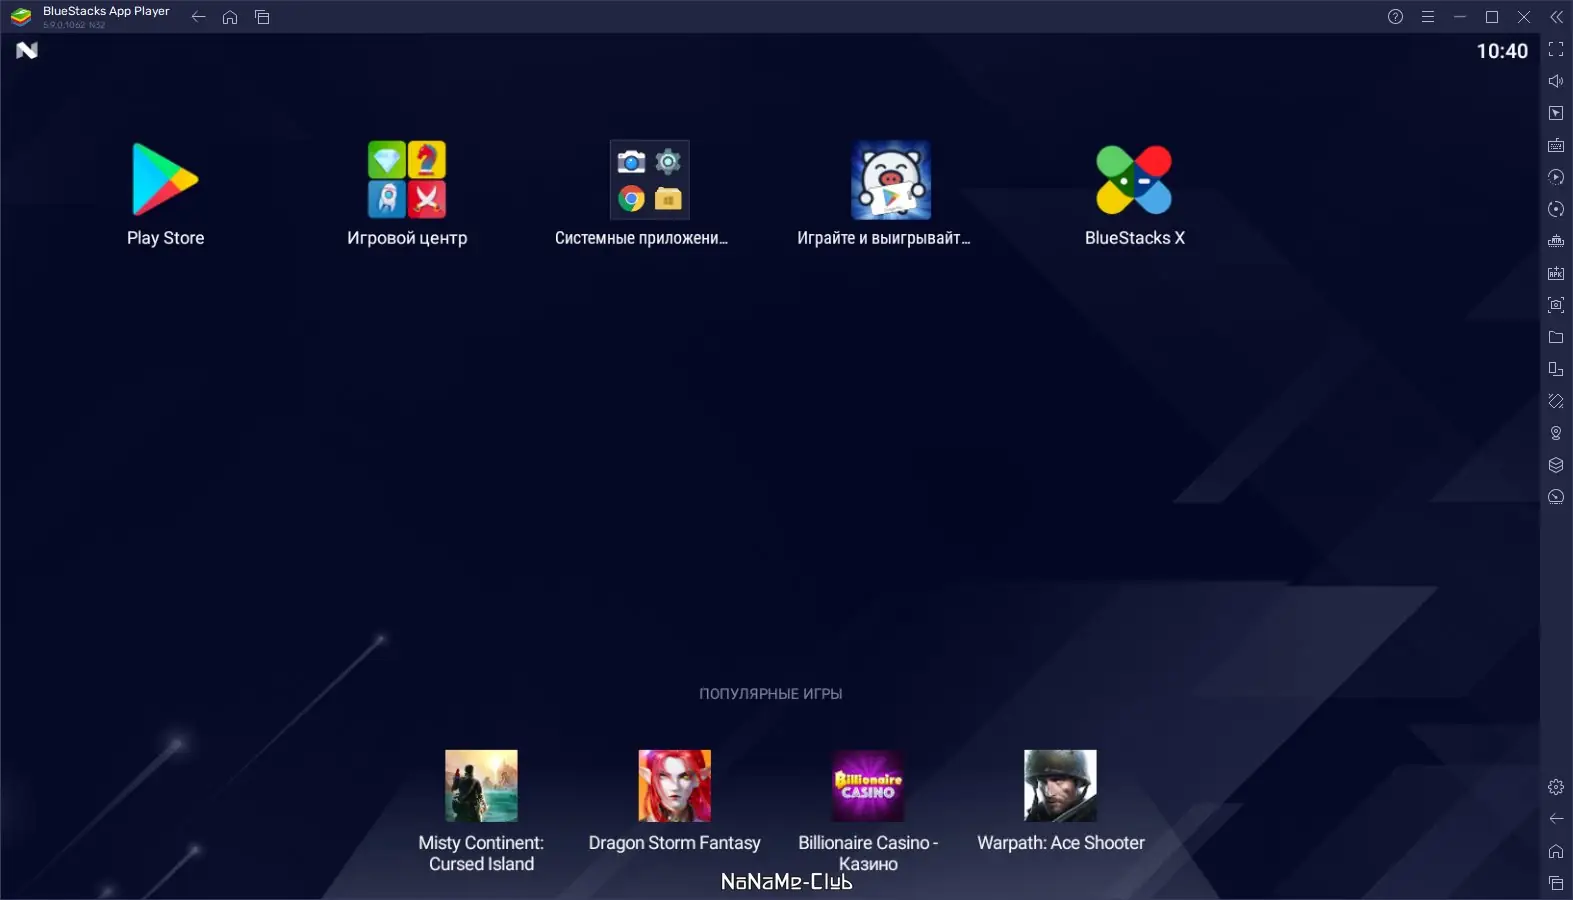Click the home icon at sidebar bottom

tap(1556, 851)
